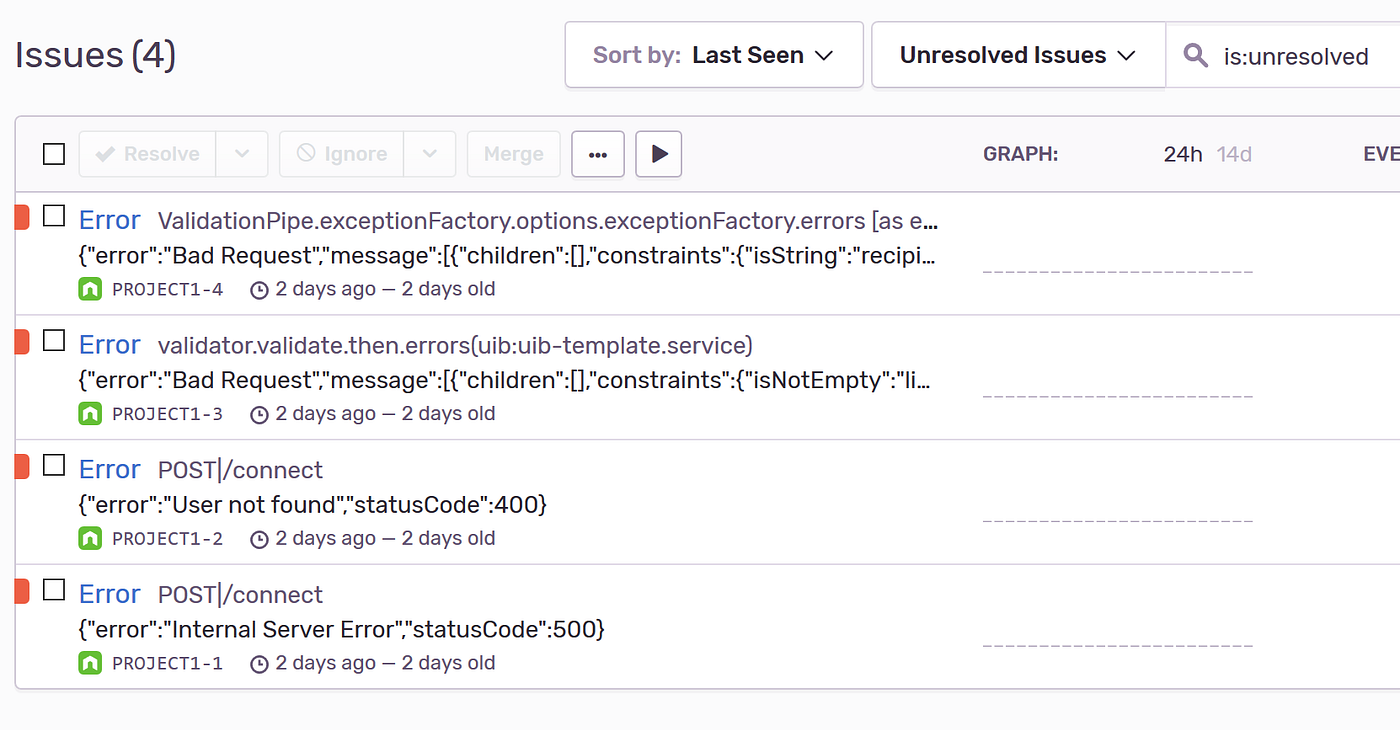Screen dimensions: 1400x730
Task: Toggle the select-all issues checkbox
Action: tap(54, 154)
